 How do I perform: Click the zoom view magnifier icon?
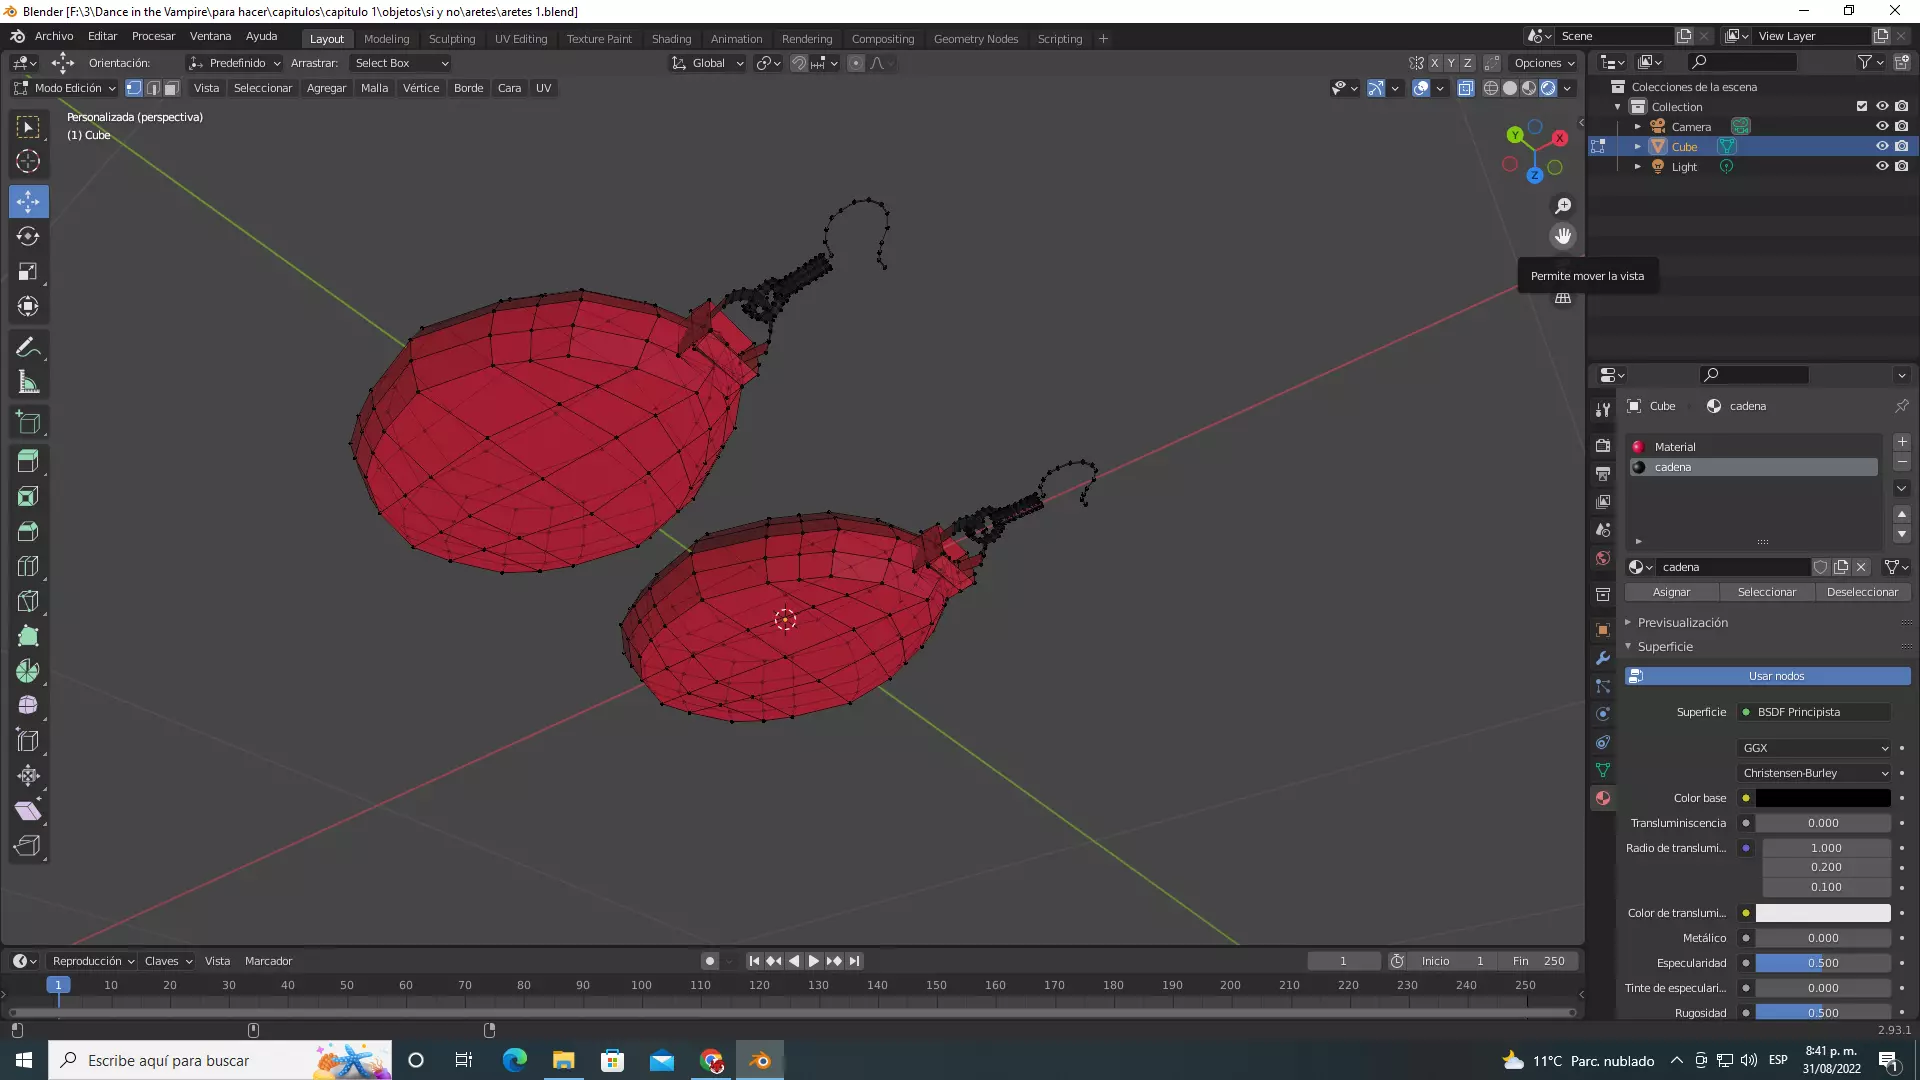1563,206
